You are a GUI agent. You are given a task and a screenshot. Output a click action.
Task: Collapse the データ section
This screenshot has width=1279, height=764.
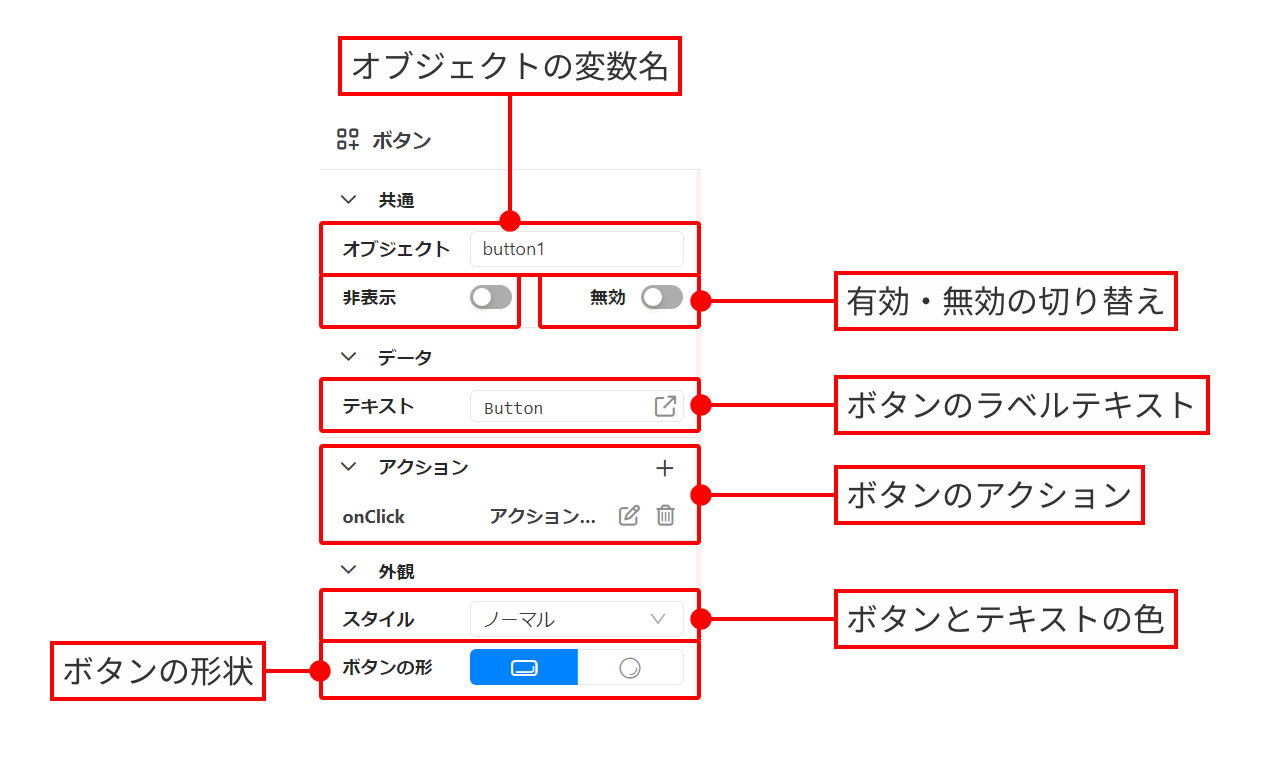[x=348, y=356]
